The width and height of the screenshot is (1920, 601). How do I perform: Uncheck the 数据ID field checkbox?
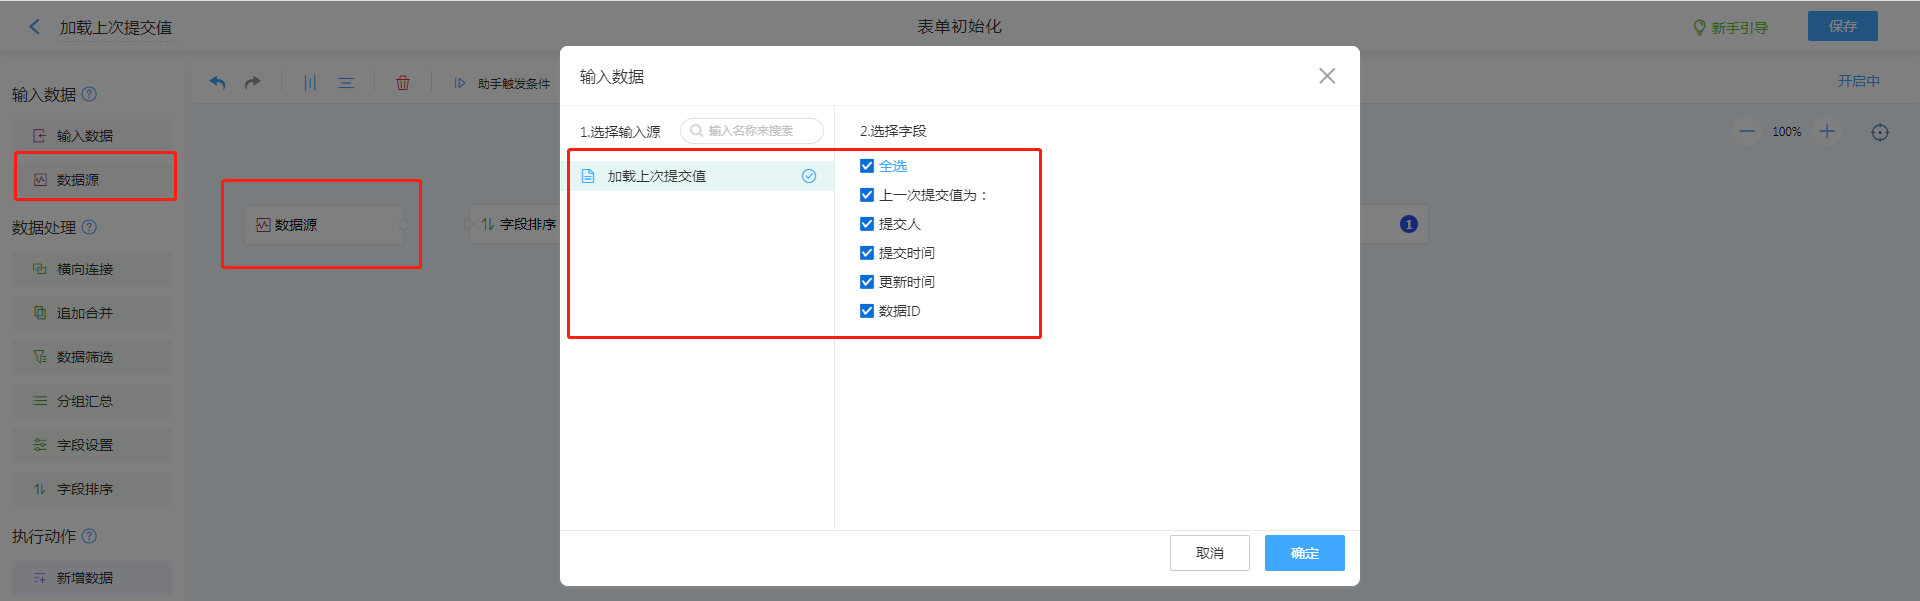click(x=867, y=311)
